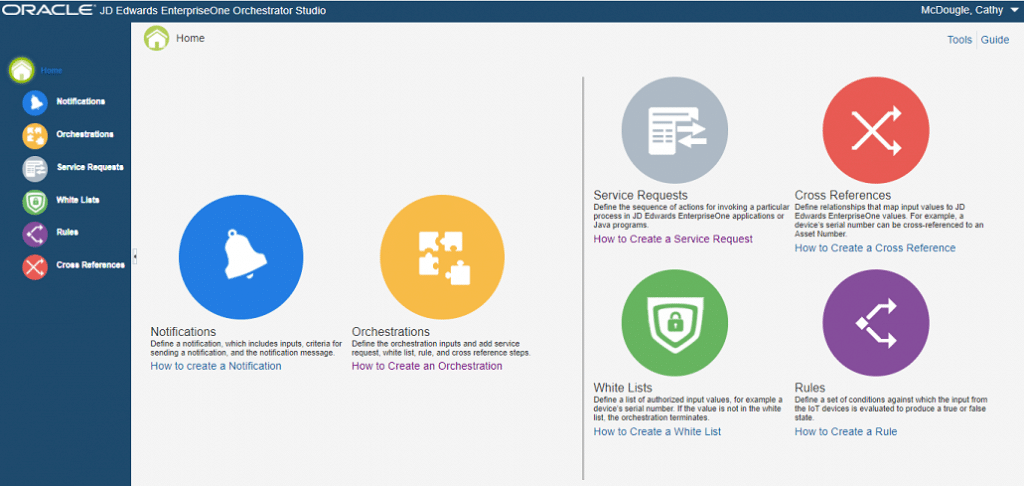Click the Oracle logo in title bar

[x=48, y=10]
